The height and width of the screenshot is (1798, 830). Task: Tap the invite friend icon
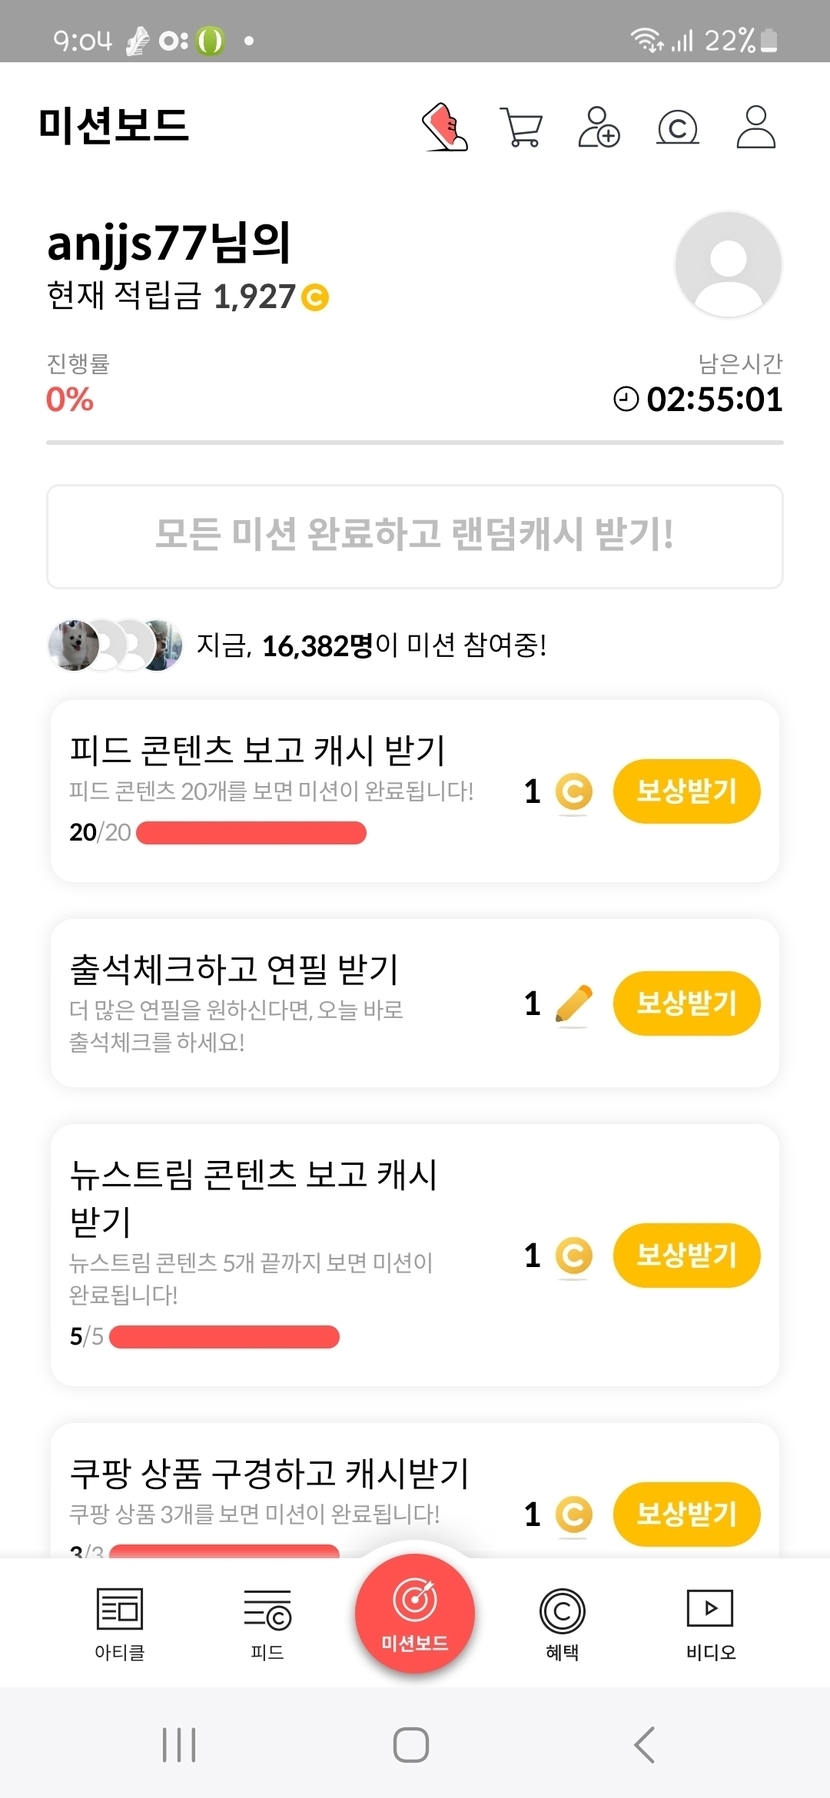(598, 128)
